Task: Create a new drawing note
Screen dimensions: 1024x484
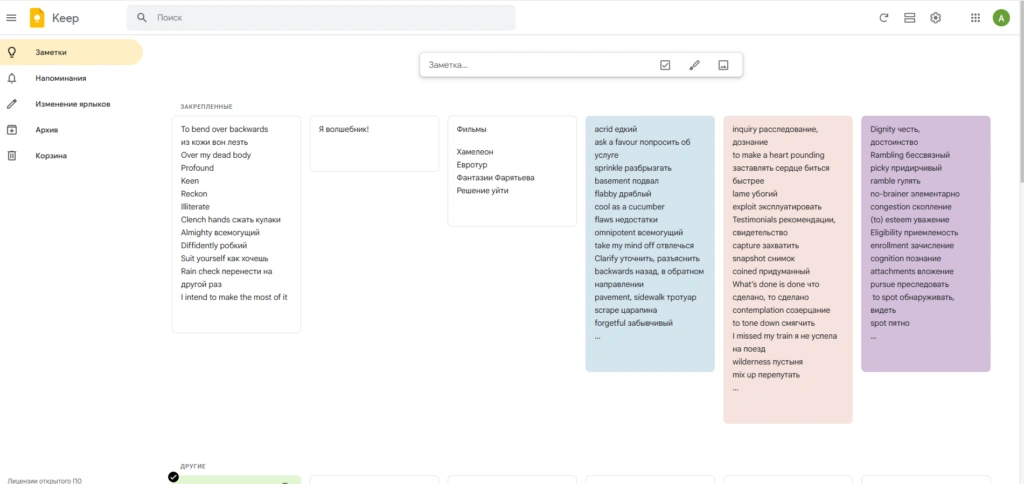Action: (694, 65)
